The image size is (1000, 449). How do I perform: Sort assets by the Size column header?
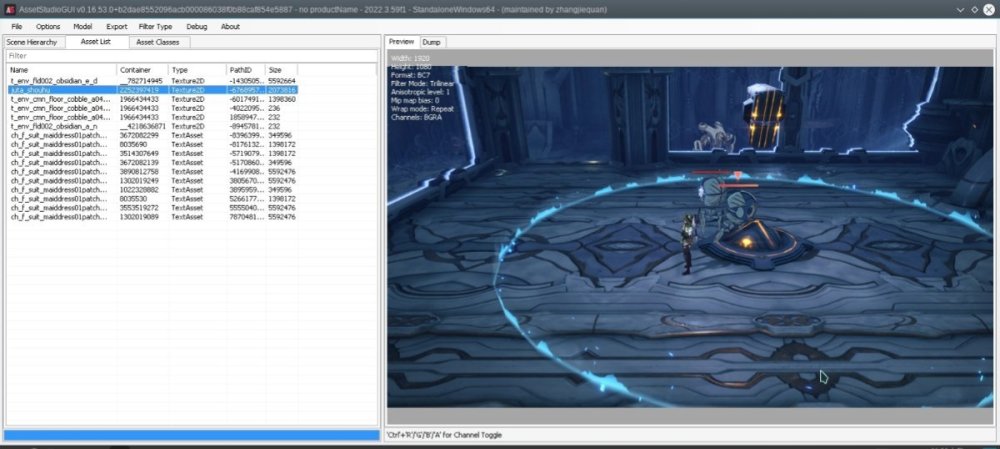[280, 70]
